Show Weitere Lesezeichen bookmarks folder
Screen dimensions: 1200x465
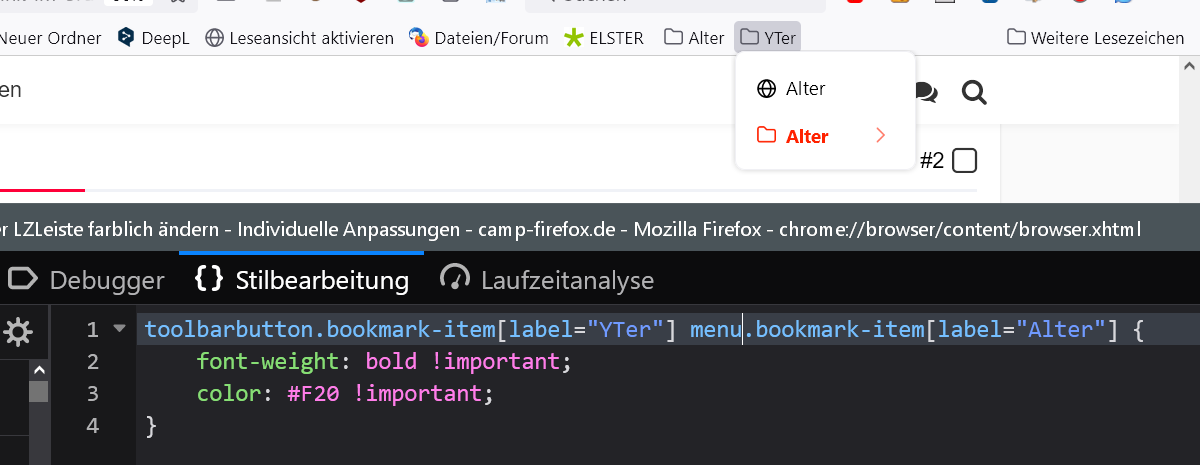tap(1094, 38)
